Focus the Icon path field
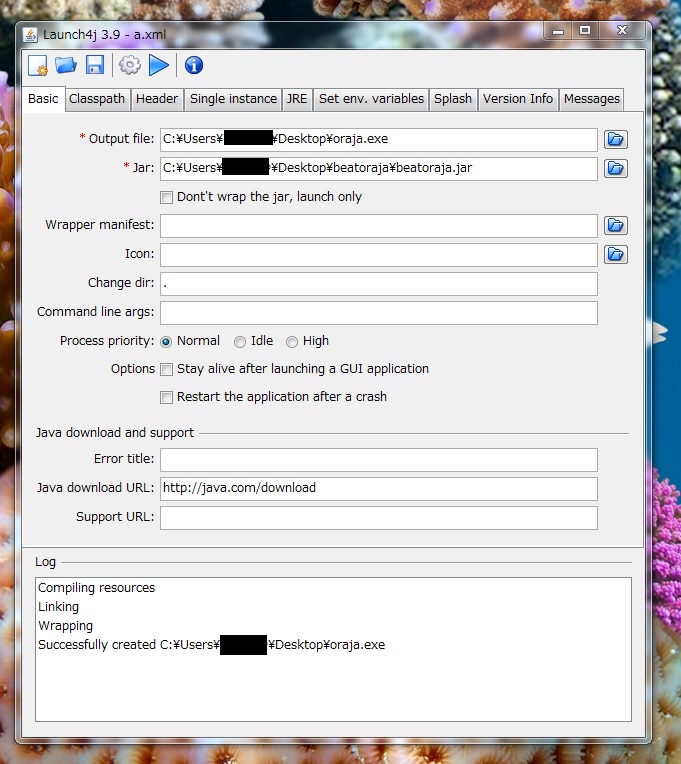 pyautogui.click(x=379, y=255)
